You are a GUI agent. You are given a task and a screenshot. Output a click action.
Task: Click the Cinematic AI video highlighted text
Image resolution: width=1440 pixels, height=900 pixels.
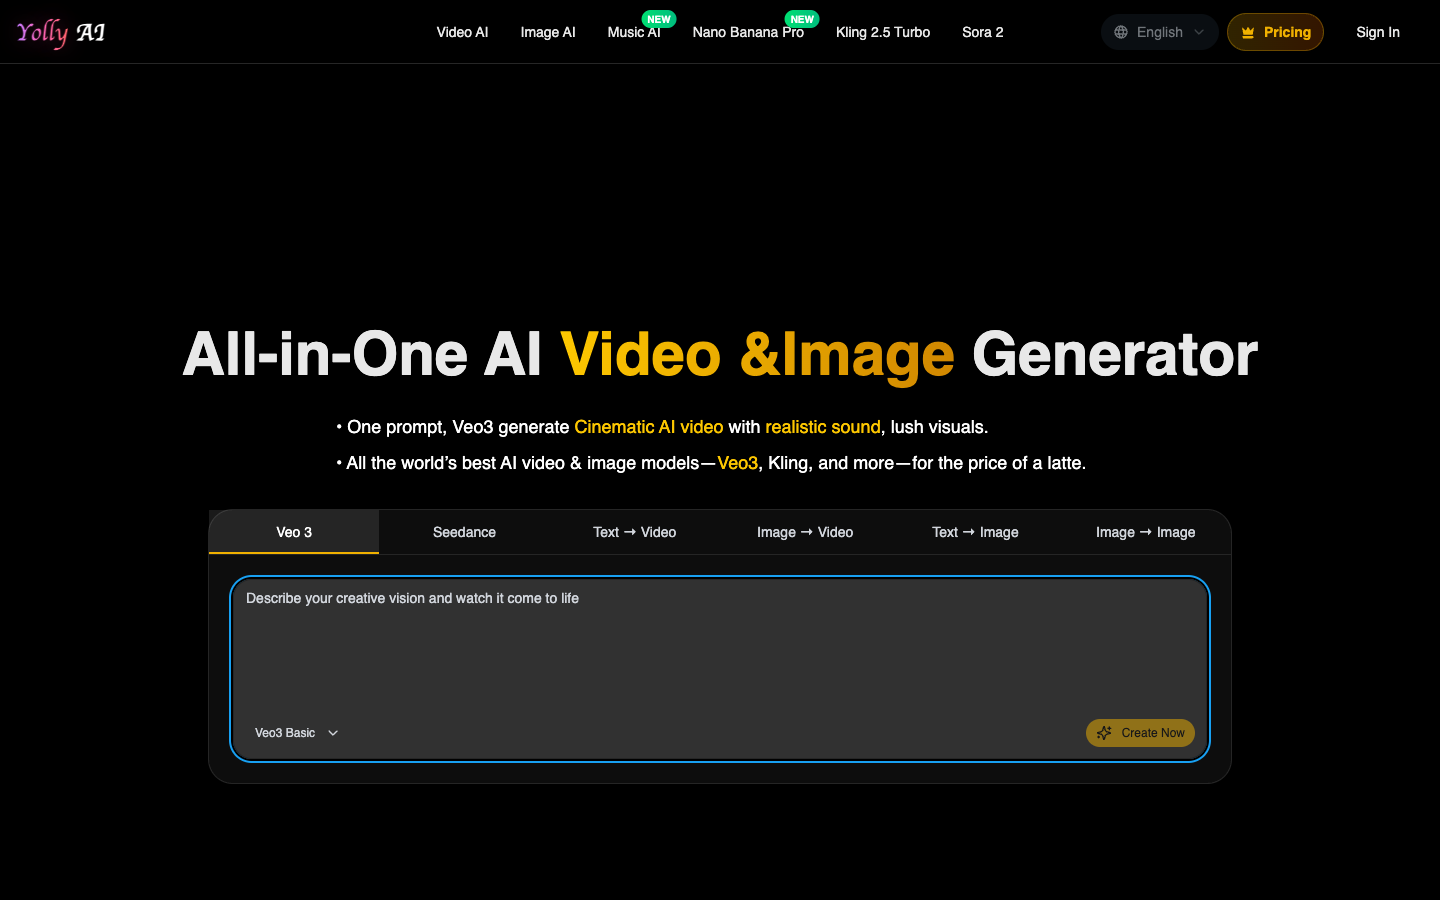[x=649, y=427]
